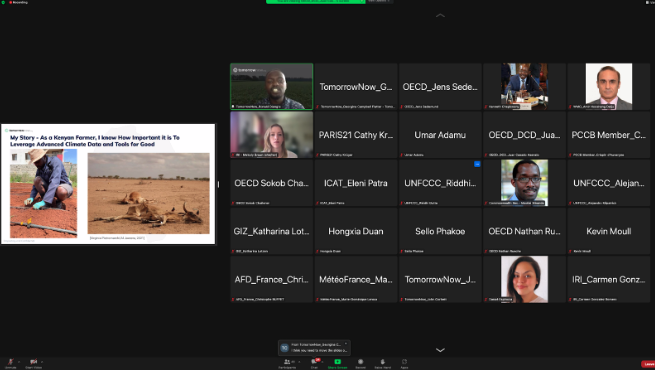Select the photo tile of man in pink tie

[x=609, y=86]
